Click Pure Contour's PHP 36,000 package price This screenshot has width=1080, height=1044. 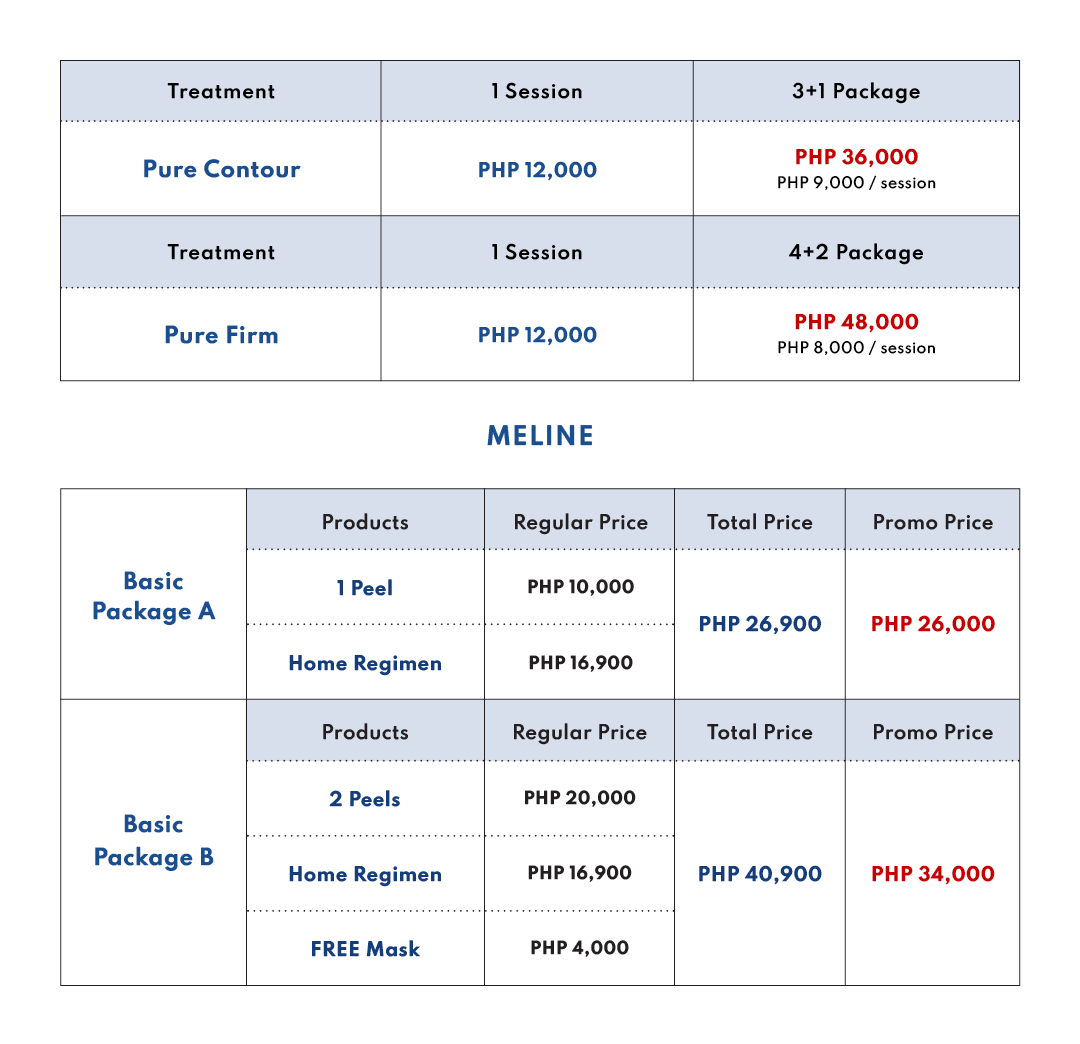856,157
